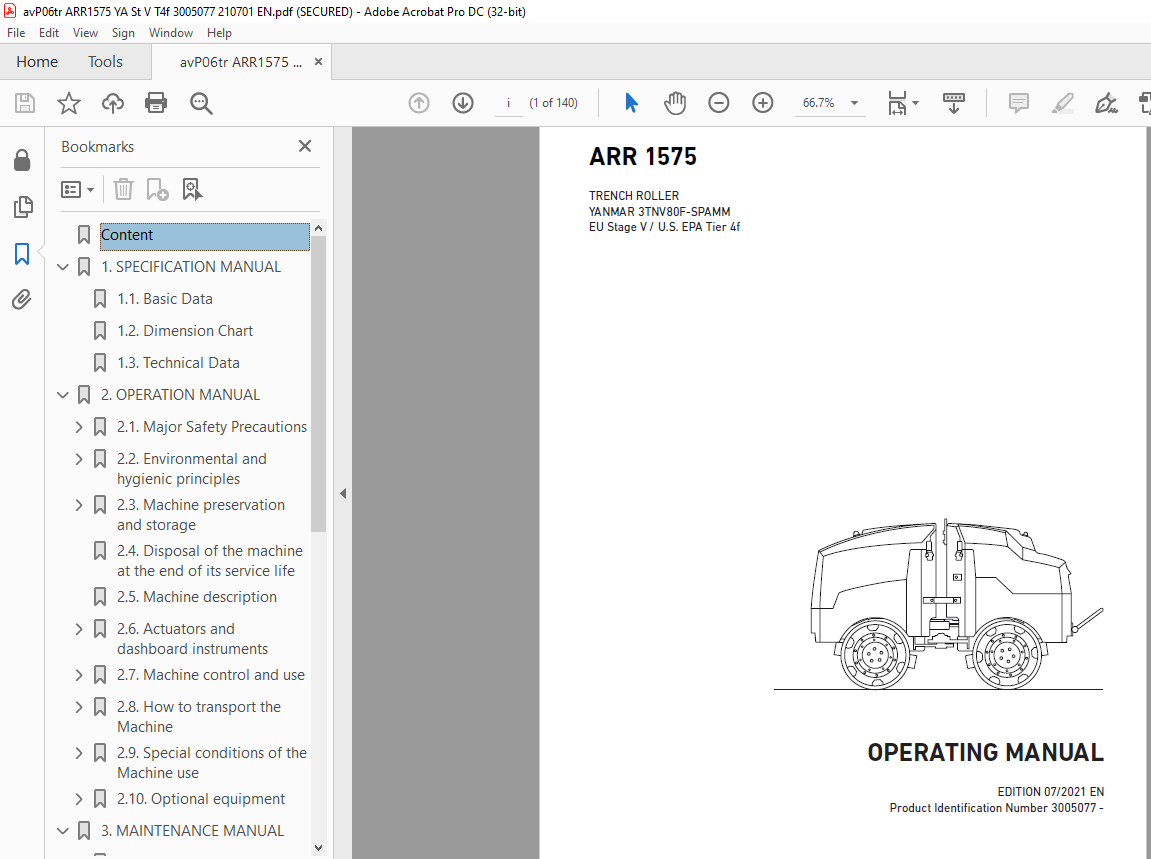Expand 2.1. Major Safety Precautions bookmark
Viewport: 1151px width, 859px height.
tap(79, 427)
